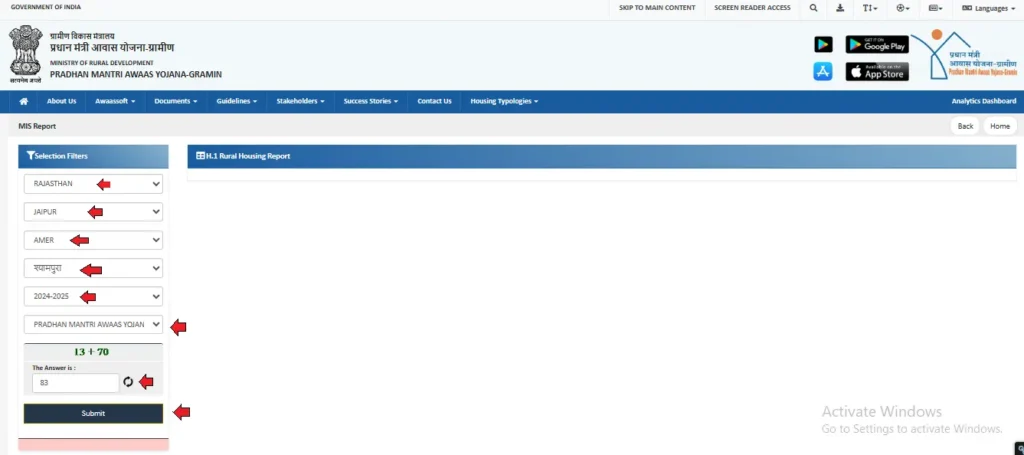Click Skip To Main Content link
Screen dimensions: 1024x455
click(657, 8)
